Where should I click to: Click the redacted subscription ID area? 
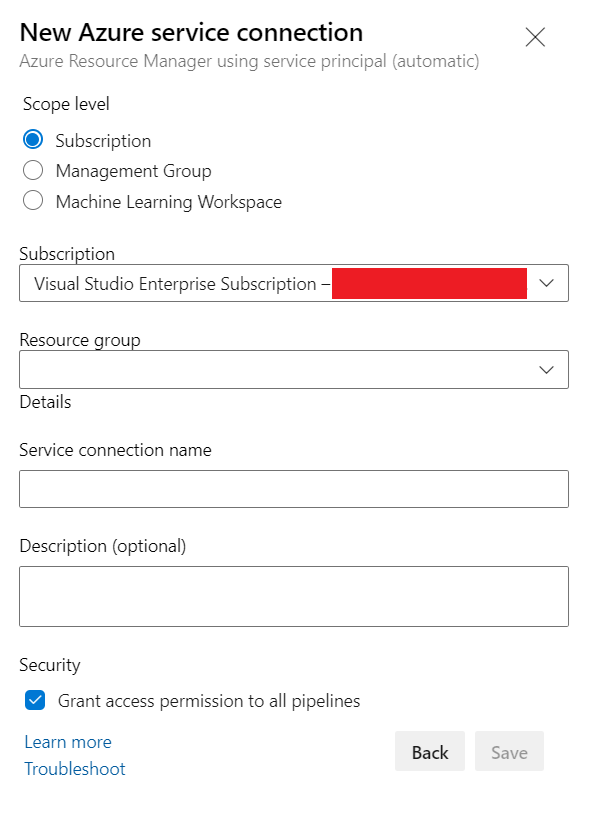tap(429, 283)
